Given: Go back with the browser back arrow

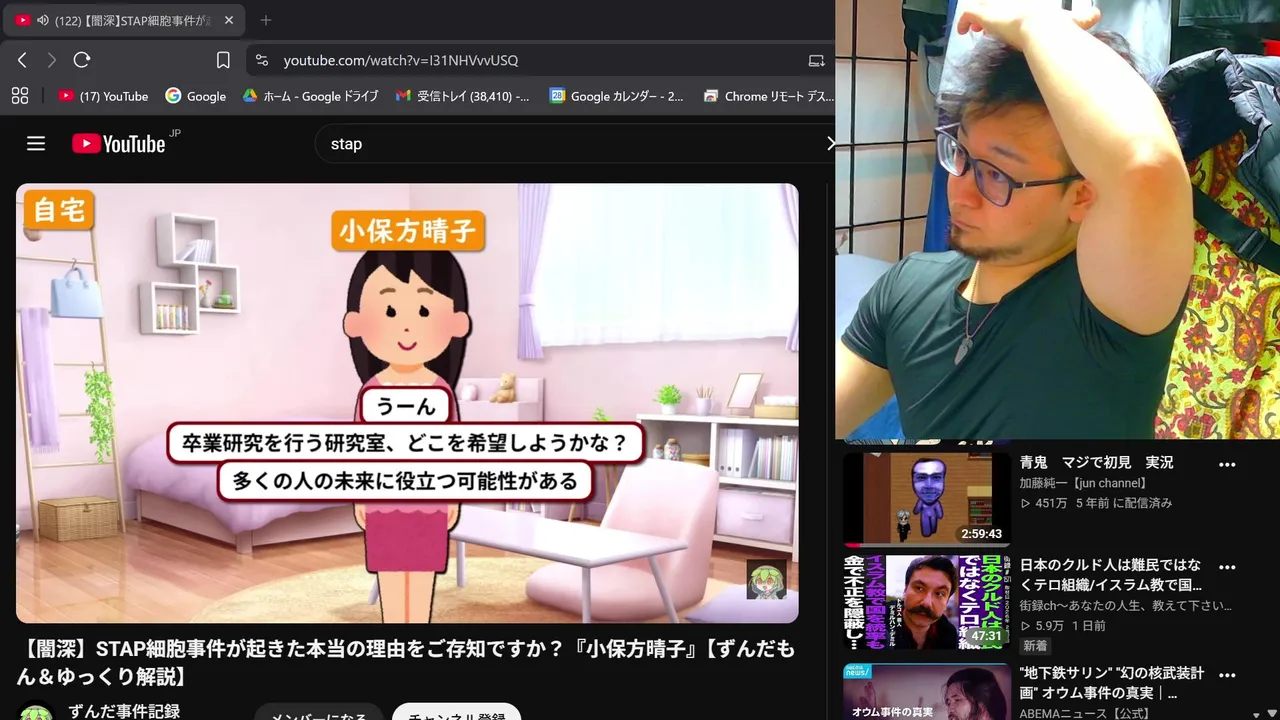Looking at the screenshot, I should tap(22, 60).
